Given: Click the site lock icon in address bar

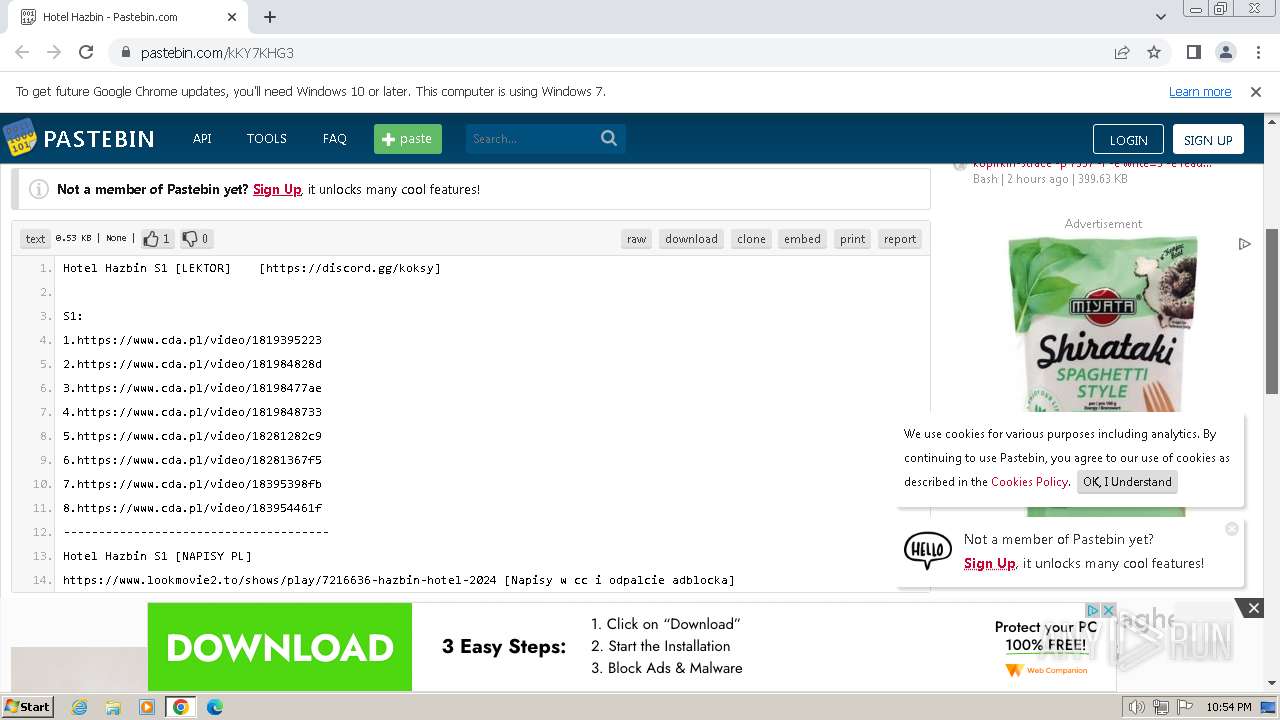Looking at the screenshot, I should pos(125,53).
